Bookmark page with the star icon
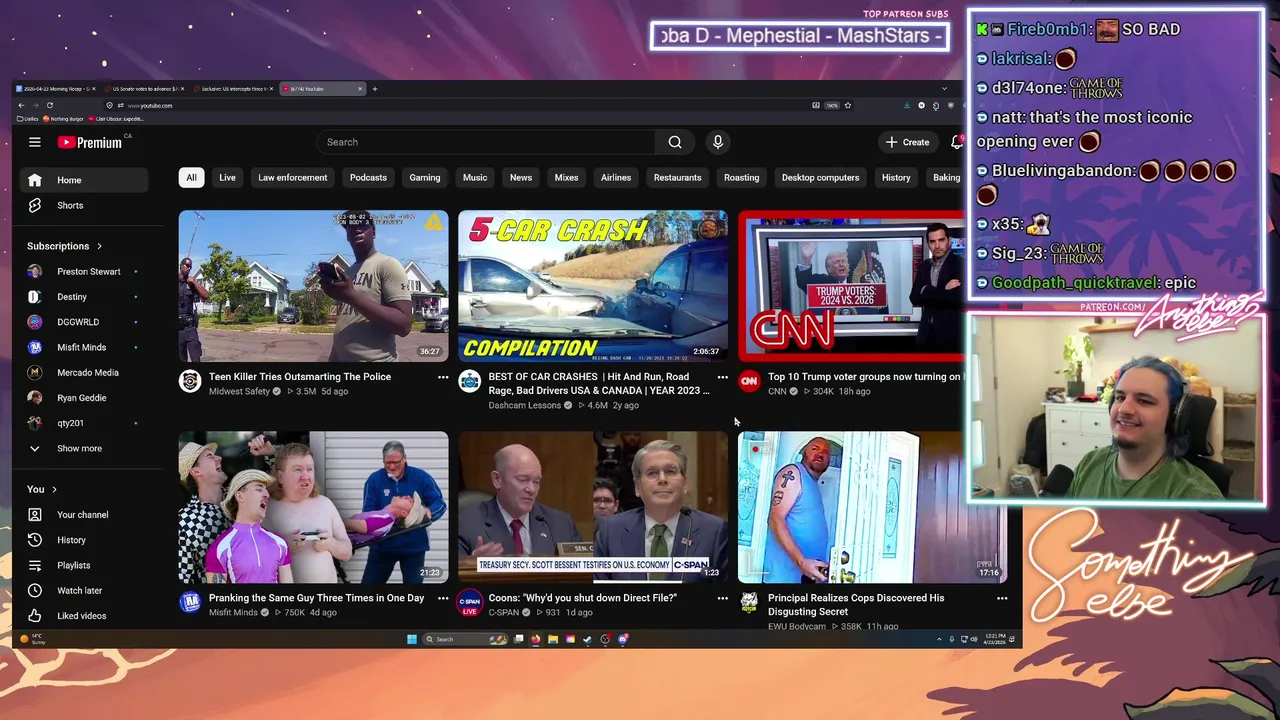 click(x=847, y=105)
